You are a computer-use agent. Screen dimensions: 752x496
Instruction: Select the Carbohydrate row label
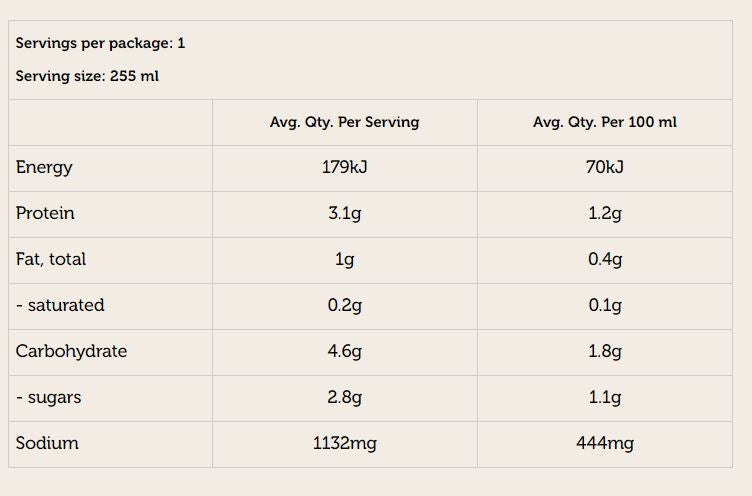[x=71, y=351]
